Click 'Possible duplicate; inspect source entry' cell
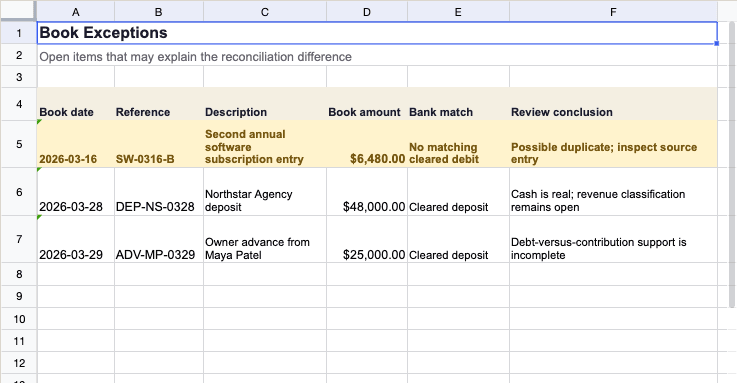The height and width of the screenshot is (383, 737). coord(613,144)
